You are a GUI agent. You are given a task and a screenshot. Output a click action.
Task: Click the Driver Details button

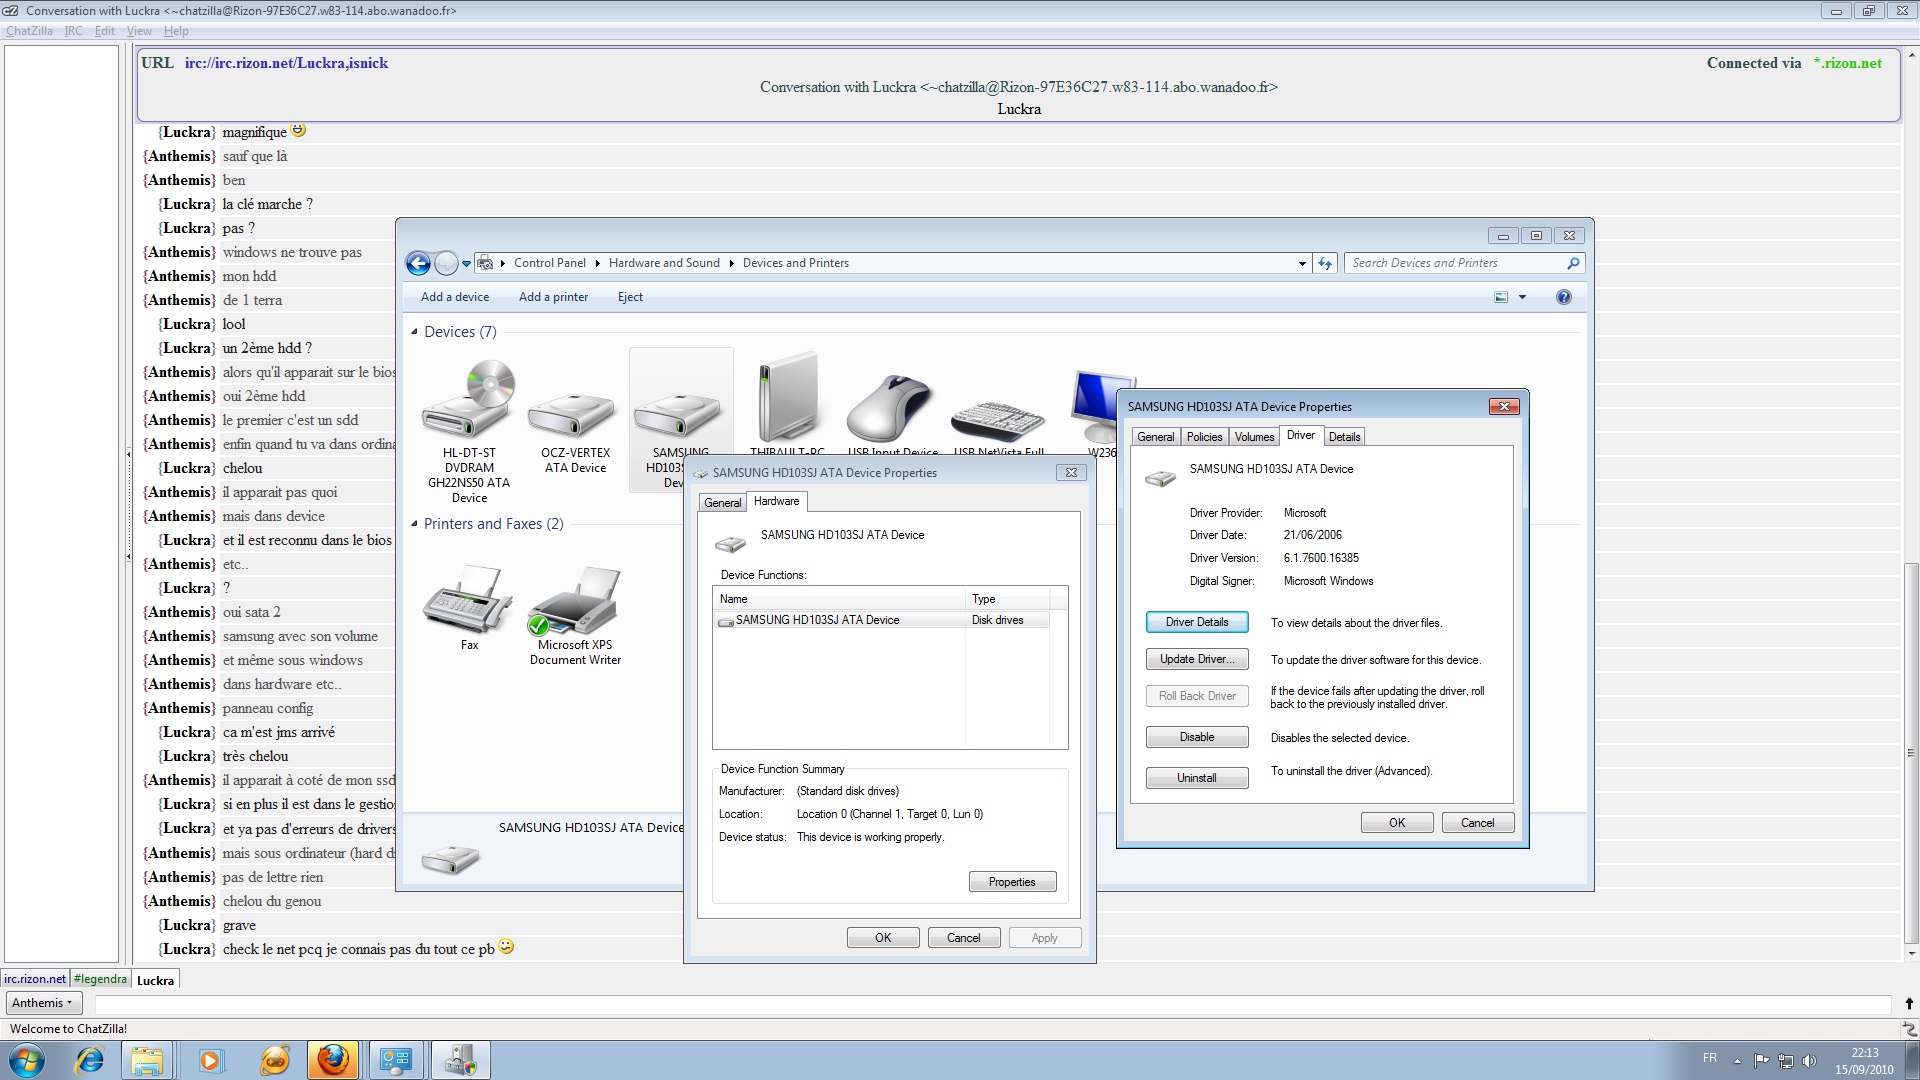pos(1197,622)
